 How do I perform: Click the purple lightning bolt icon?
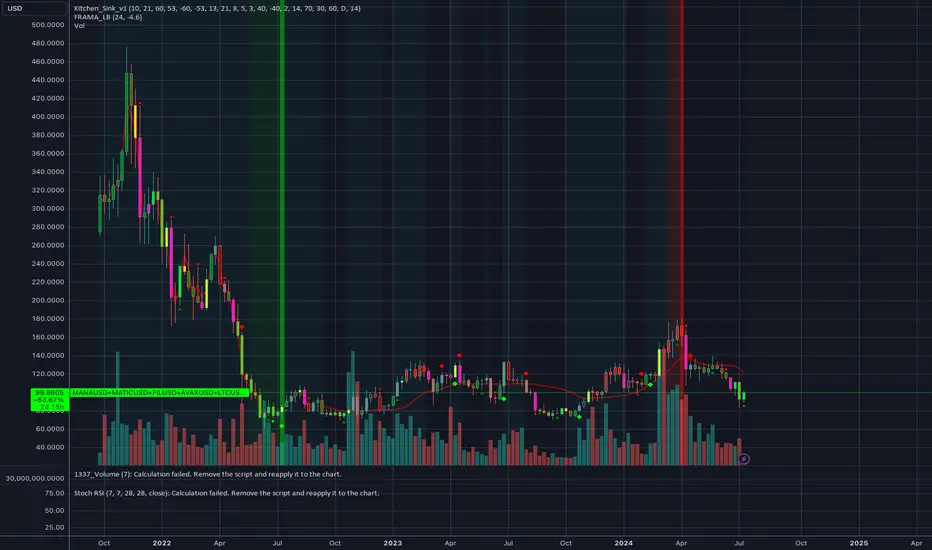coord(744,459)
